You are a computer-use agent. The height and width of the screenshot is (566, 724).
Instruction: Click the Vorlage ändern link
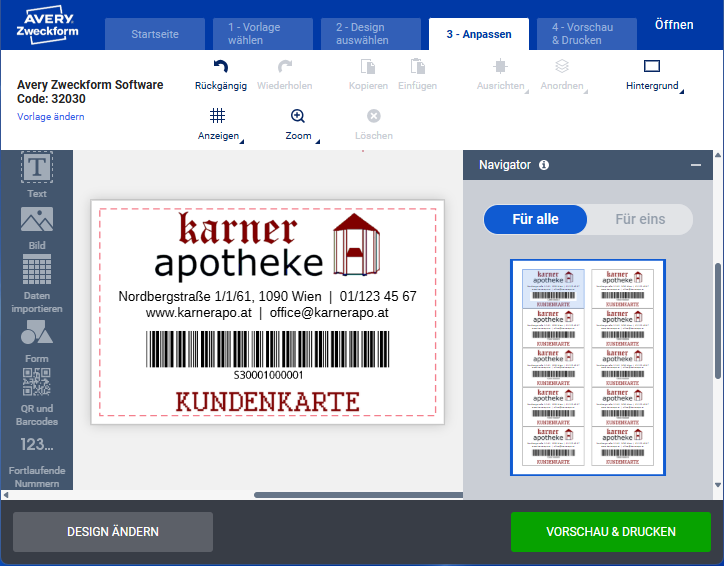(x=51, y=116)
